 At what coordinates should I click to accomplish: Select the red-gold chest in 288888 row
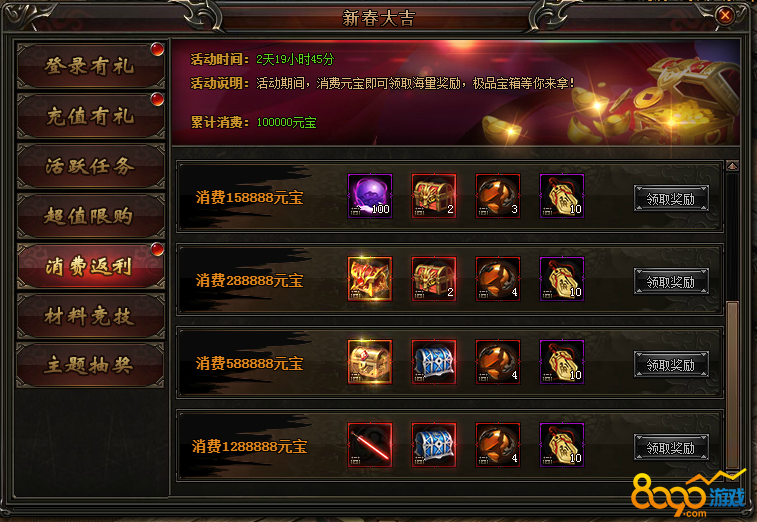pyautogui.click(x=434, y=279)
